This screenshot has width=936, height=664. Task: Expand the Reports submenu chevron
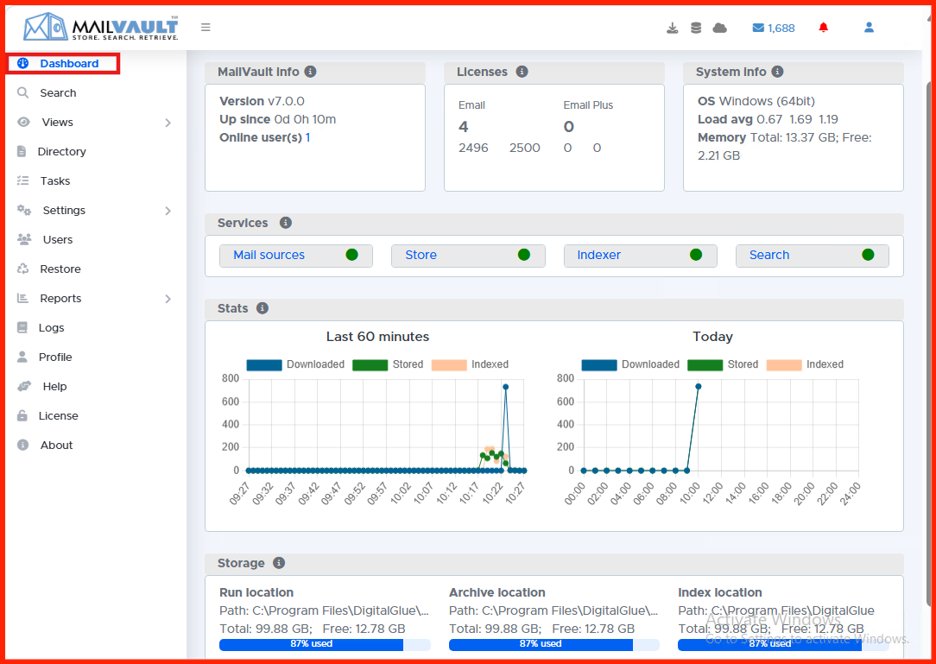coord(168,299)
